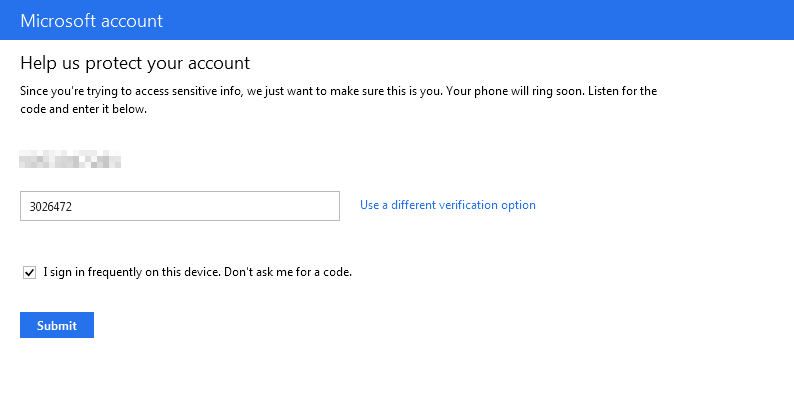
Task: Uncheck the 'I sign in frequently' checkbox
Action: 29,271
